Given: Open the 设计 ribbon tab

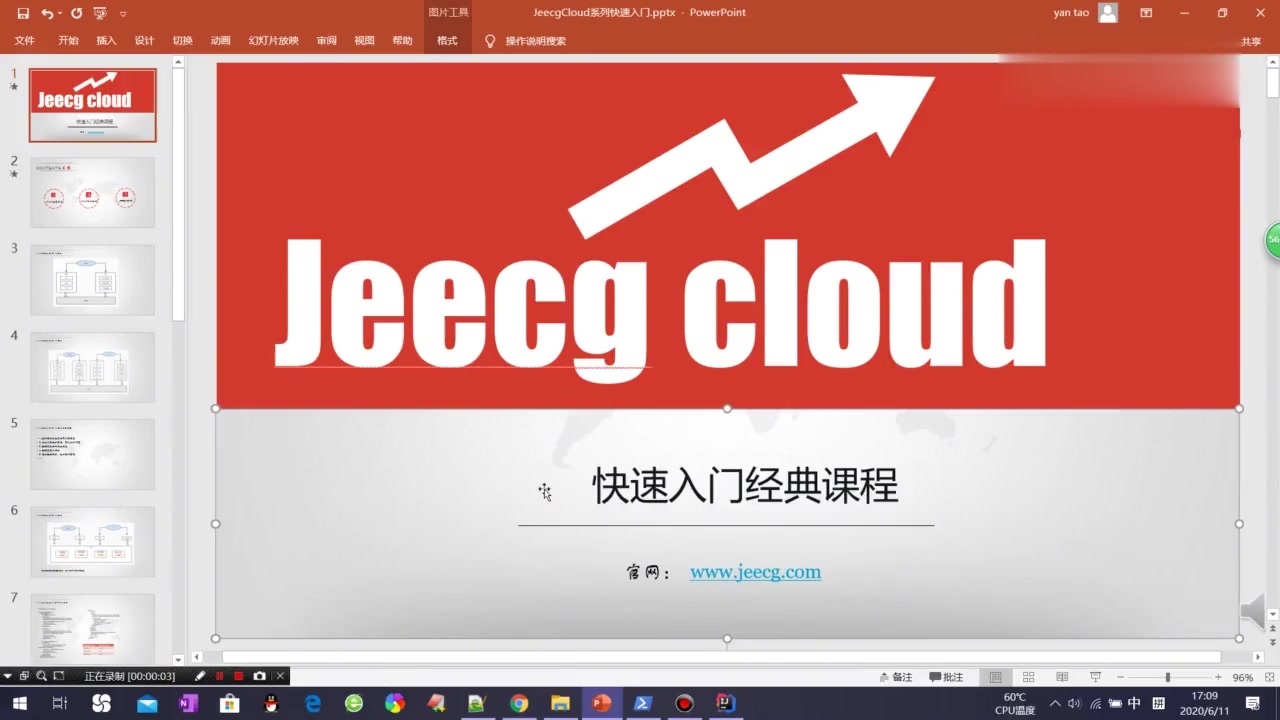Looking at the screenshot, I should pos(144,41).
